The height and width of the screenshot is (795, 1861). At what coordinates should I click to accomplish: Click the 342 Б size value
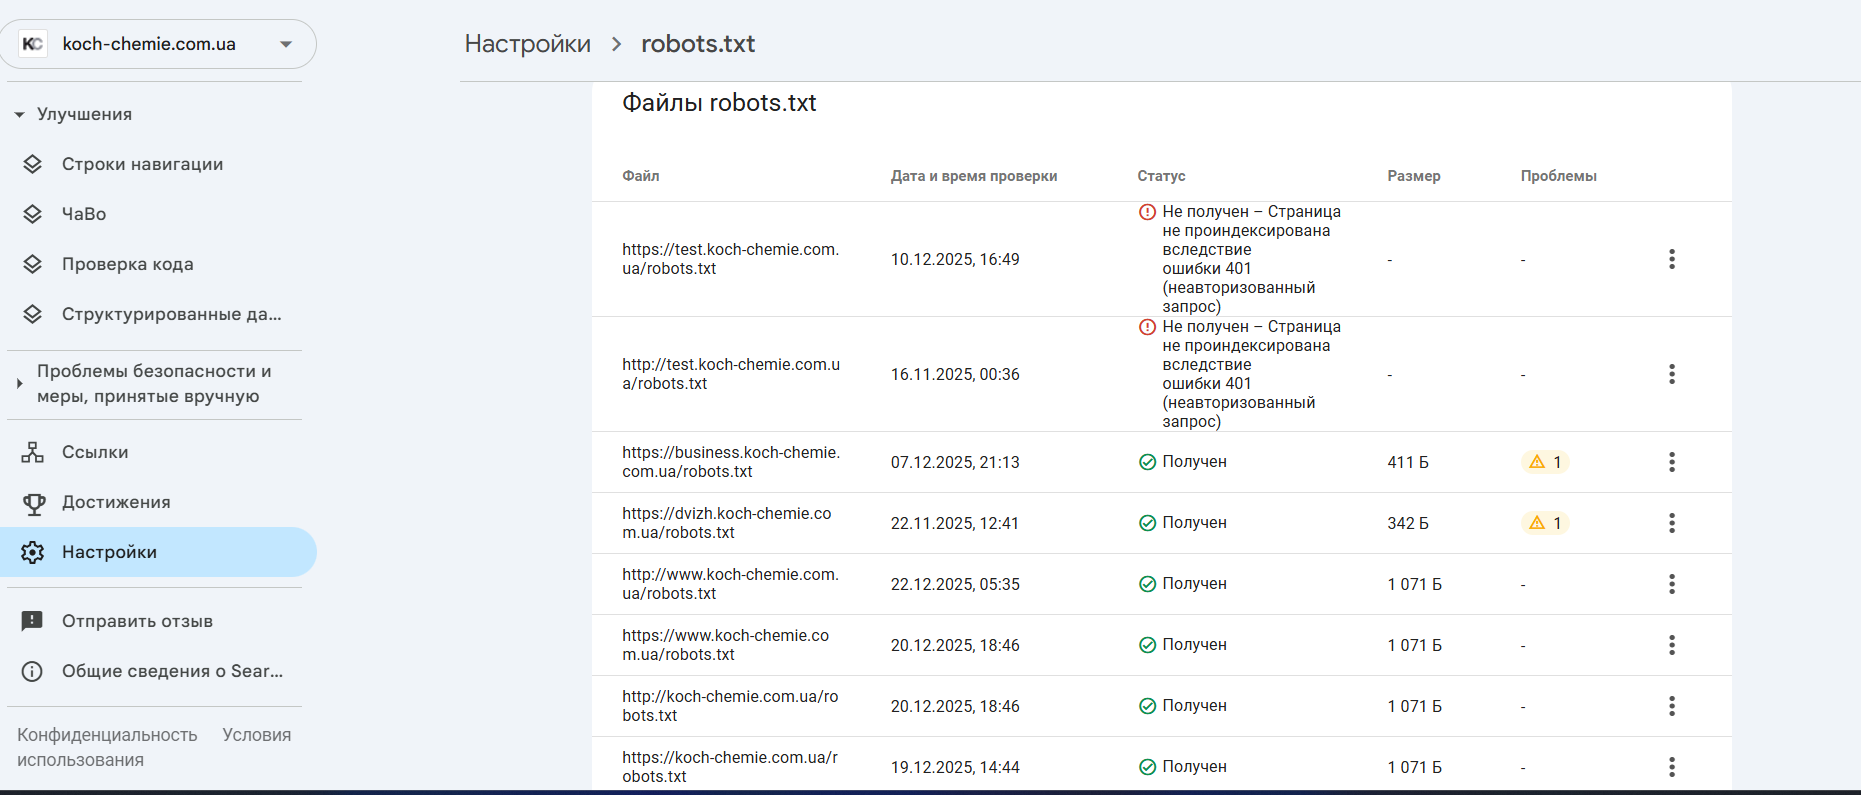pos(1408,523)
